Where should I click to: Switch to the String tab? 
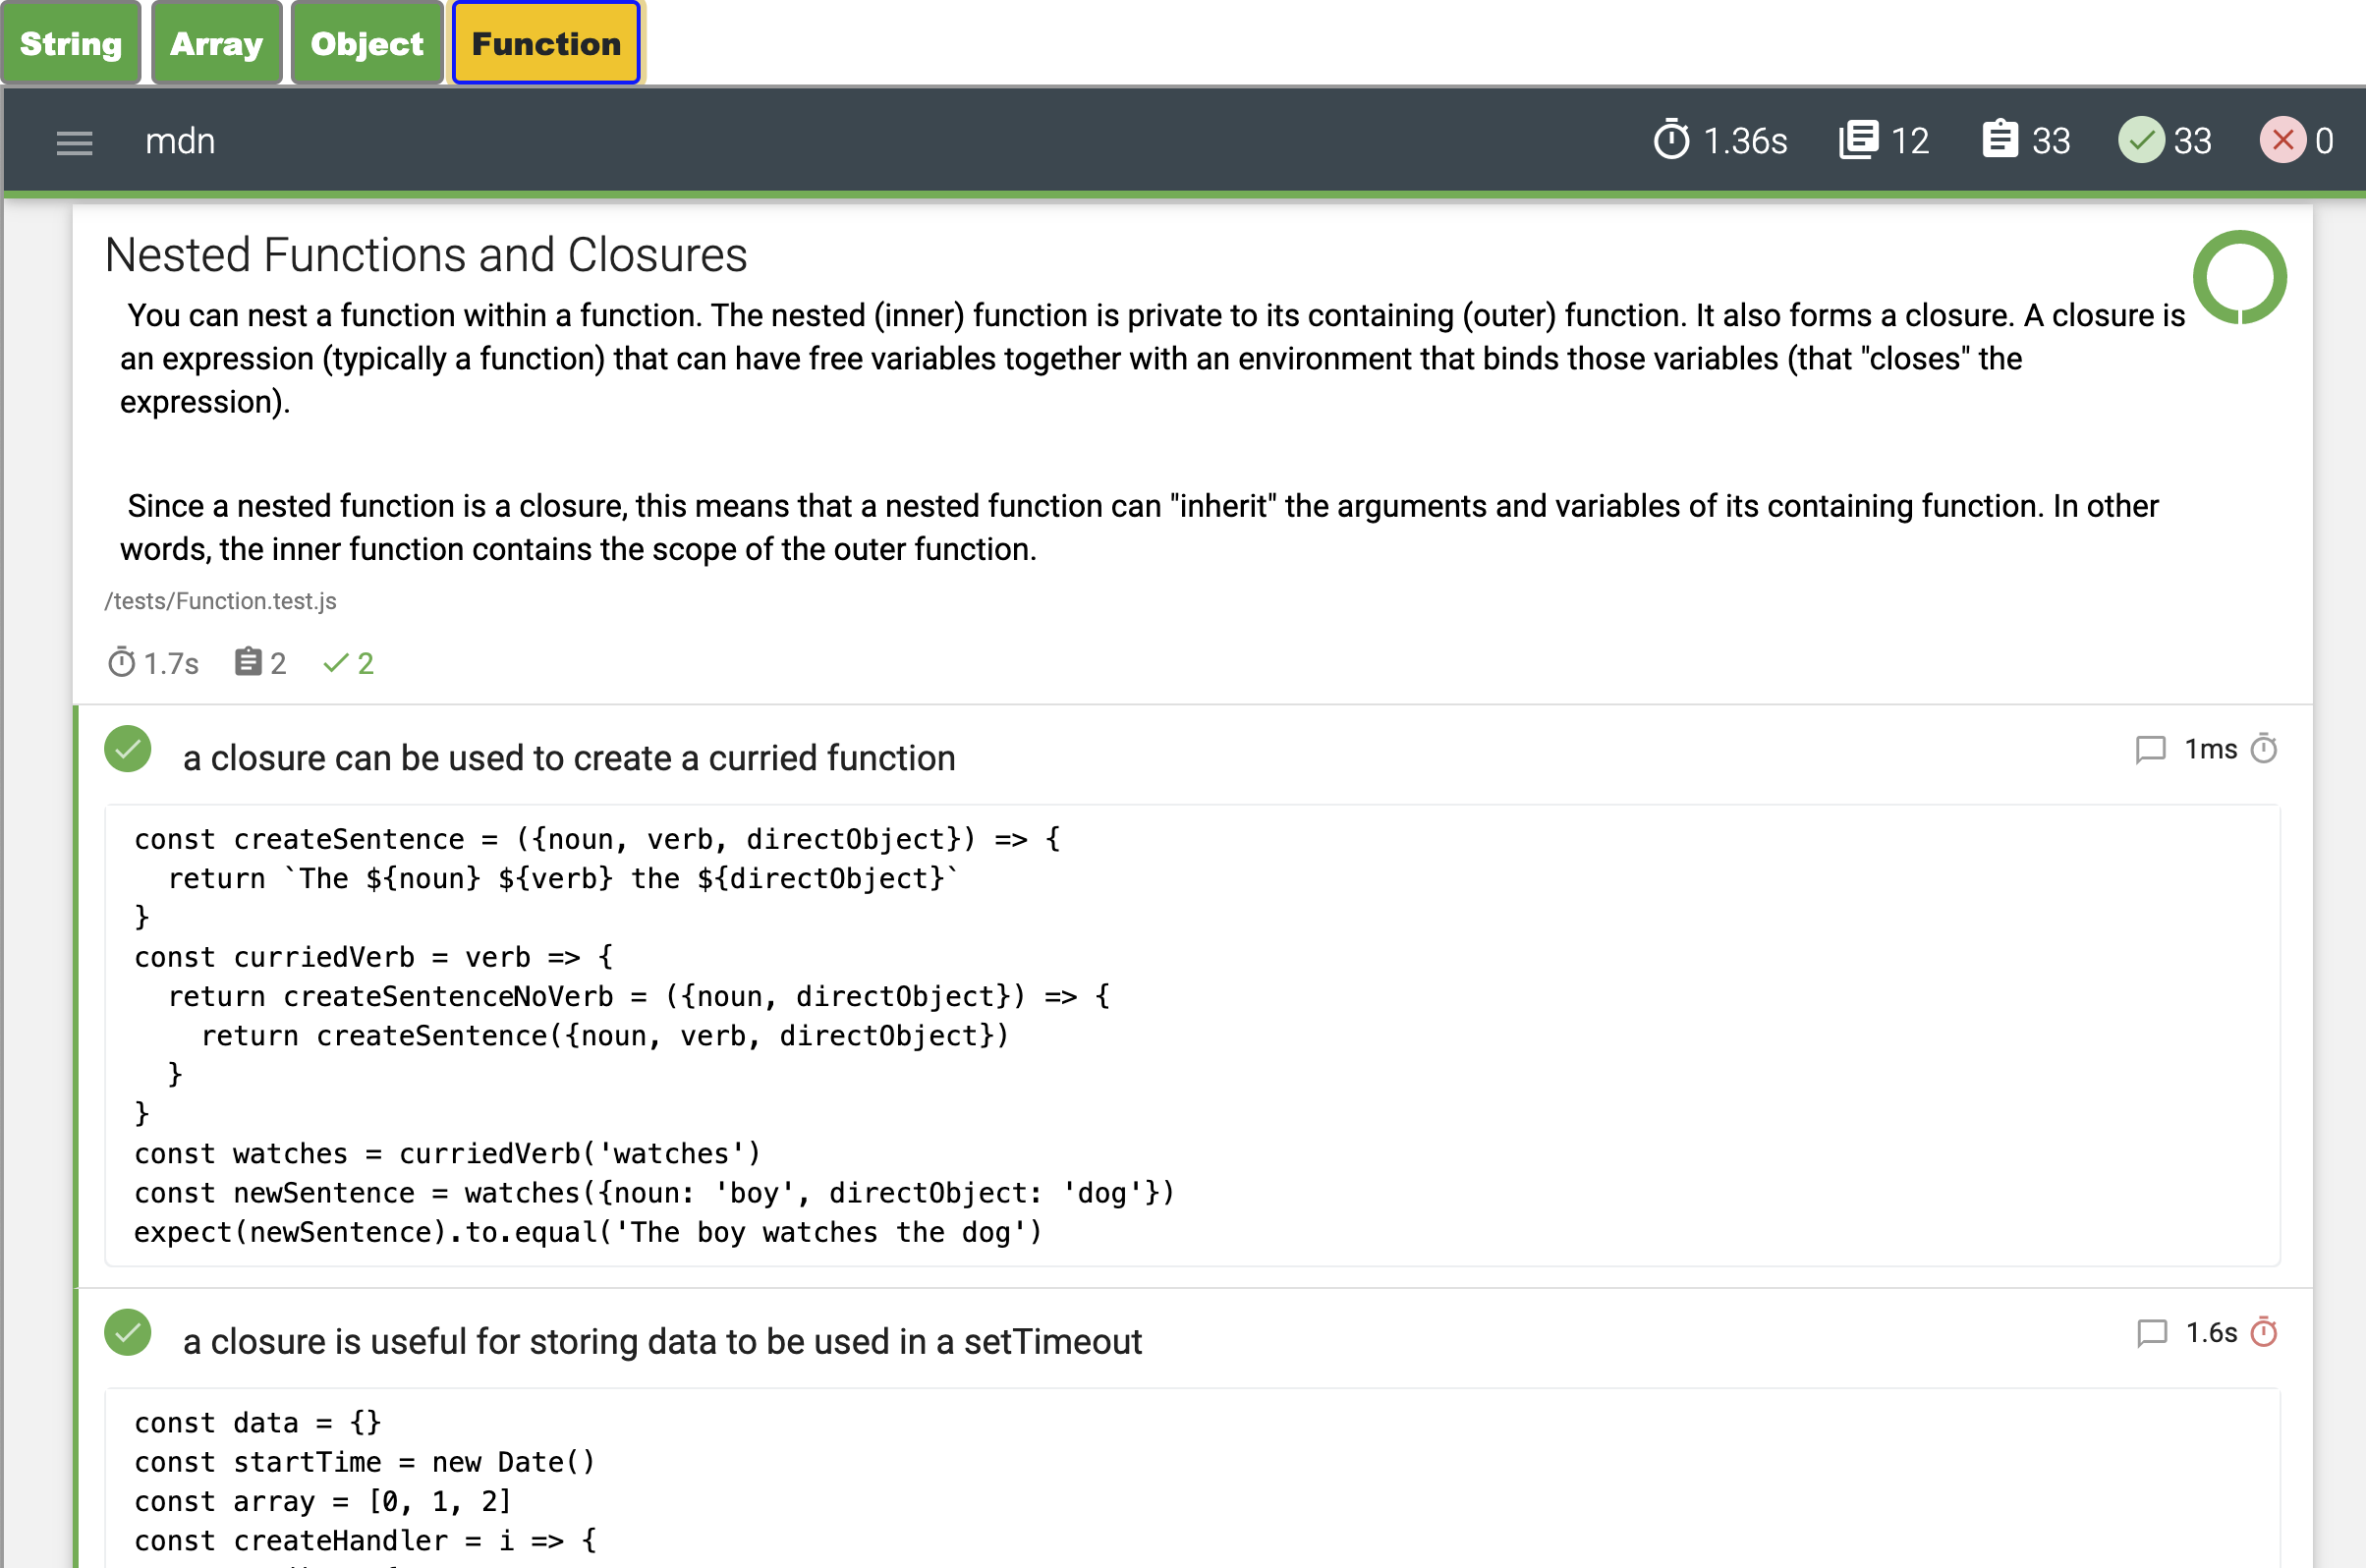[71, 42]
